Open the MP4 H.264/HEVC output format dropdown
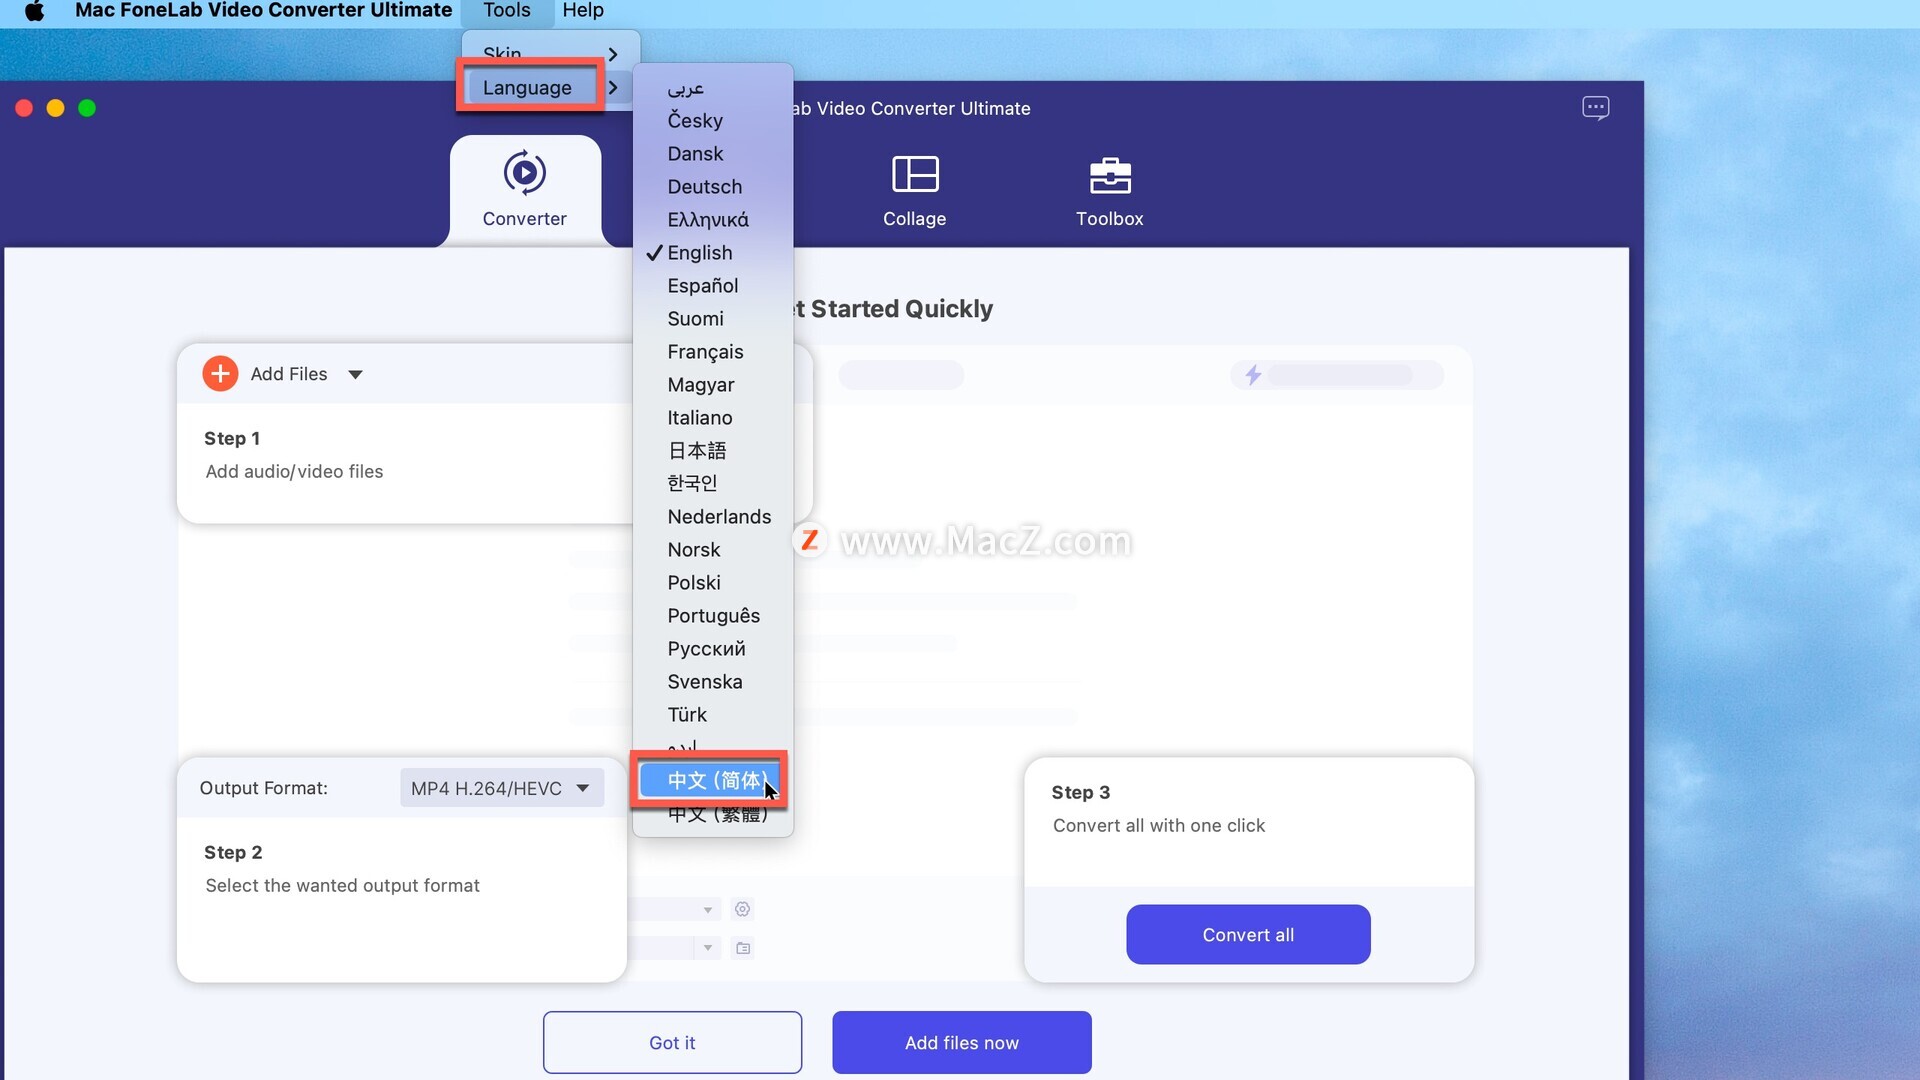 tap(501, 788)
